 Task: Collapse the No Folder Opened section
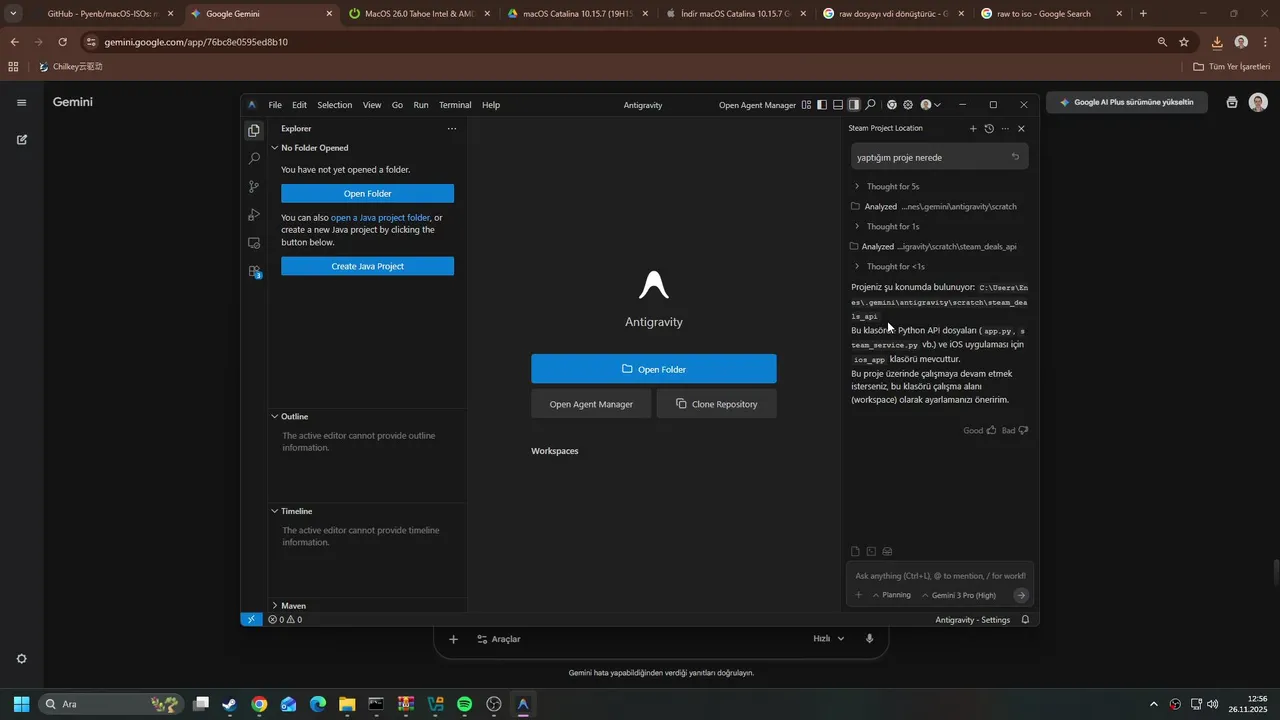pos(368,148)
